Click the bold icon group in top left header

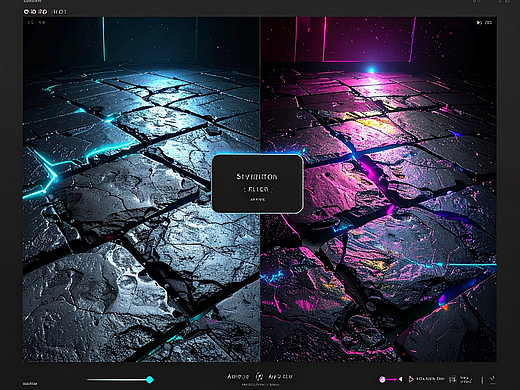[35, 12]
